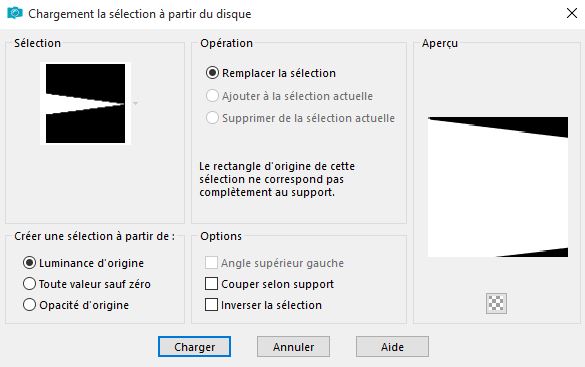This screenshot has height=367, width=585.
Task: Enable Couper selon support checkbox
Action: click(x=211, y=283)
